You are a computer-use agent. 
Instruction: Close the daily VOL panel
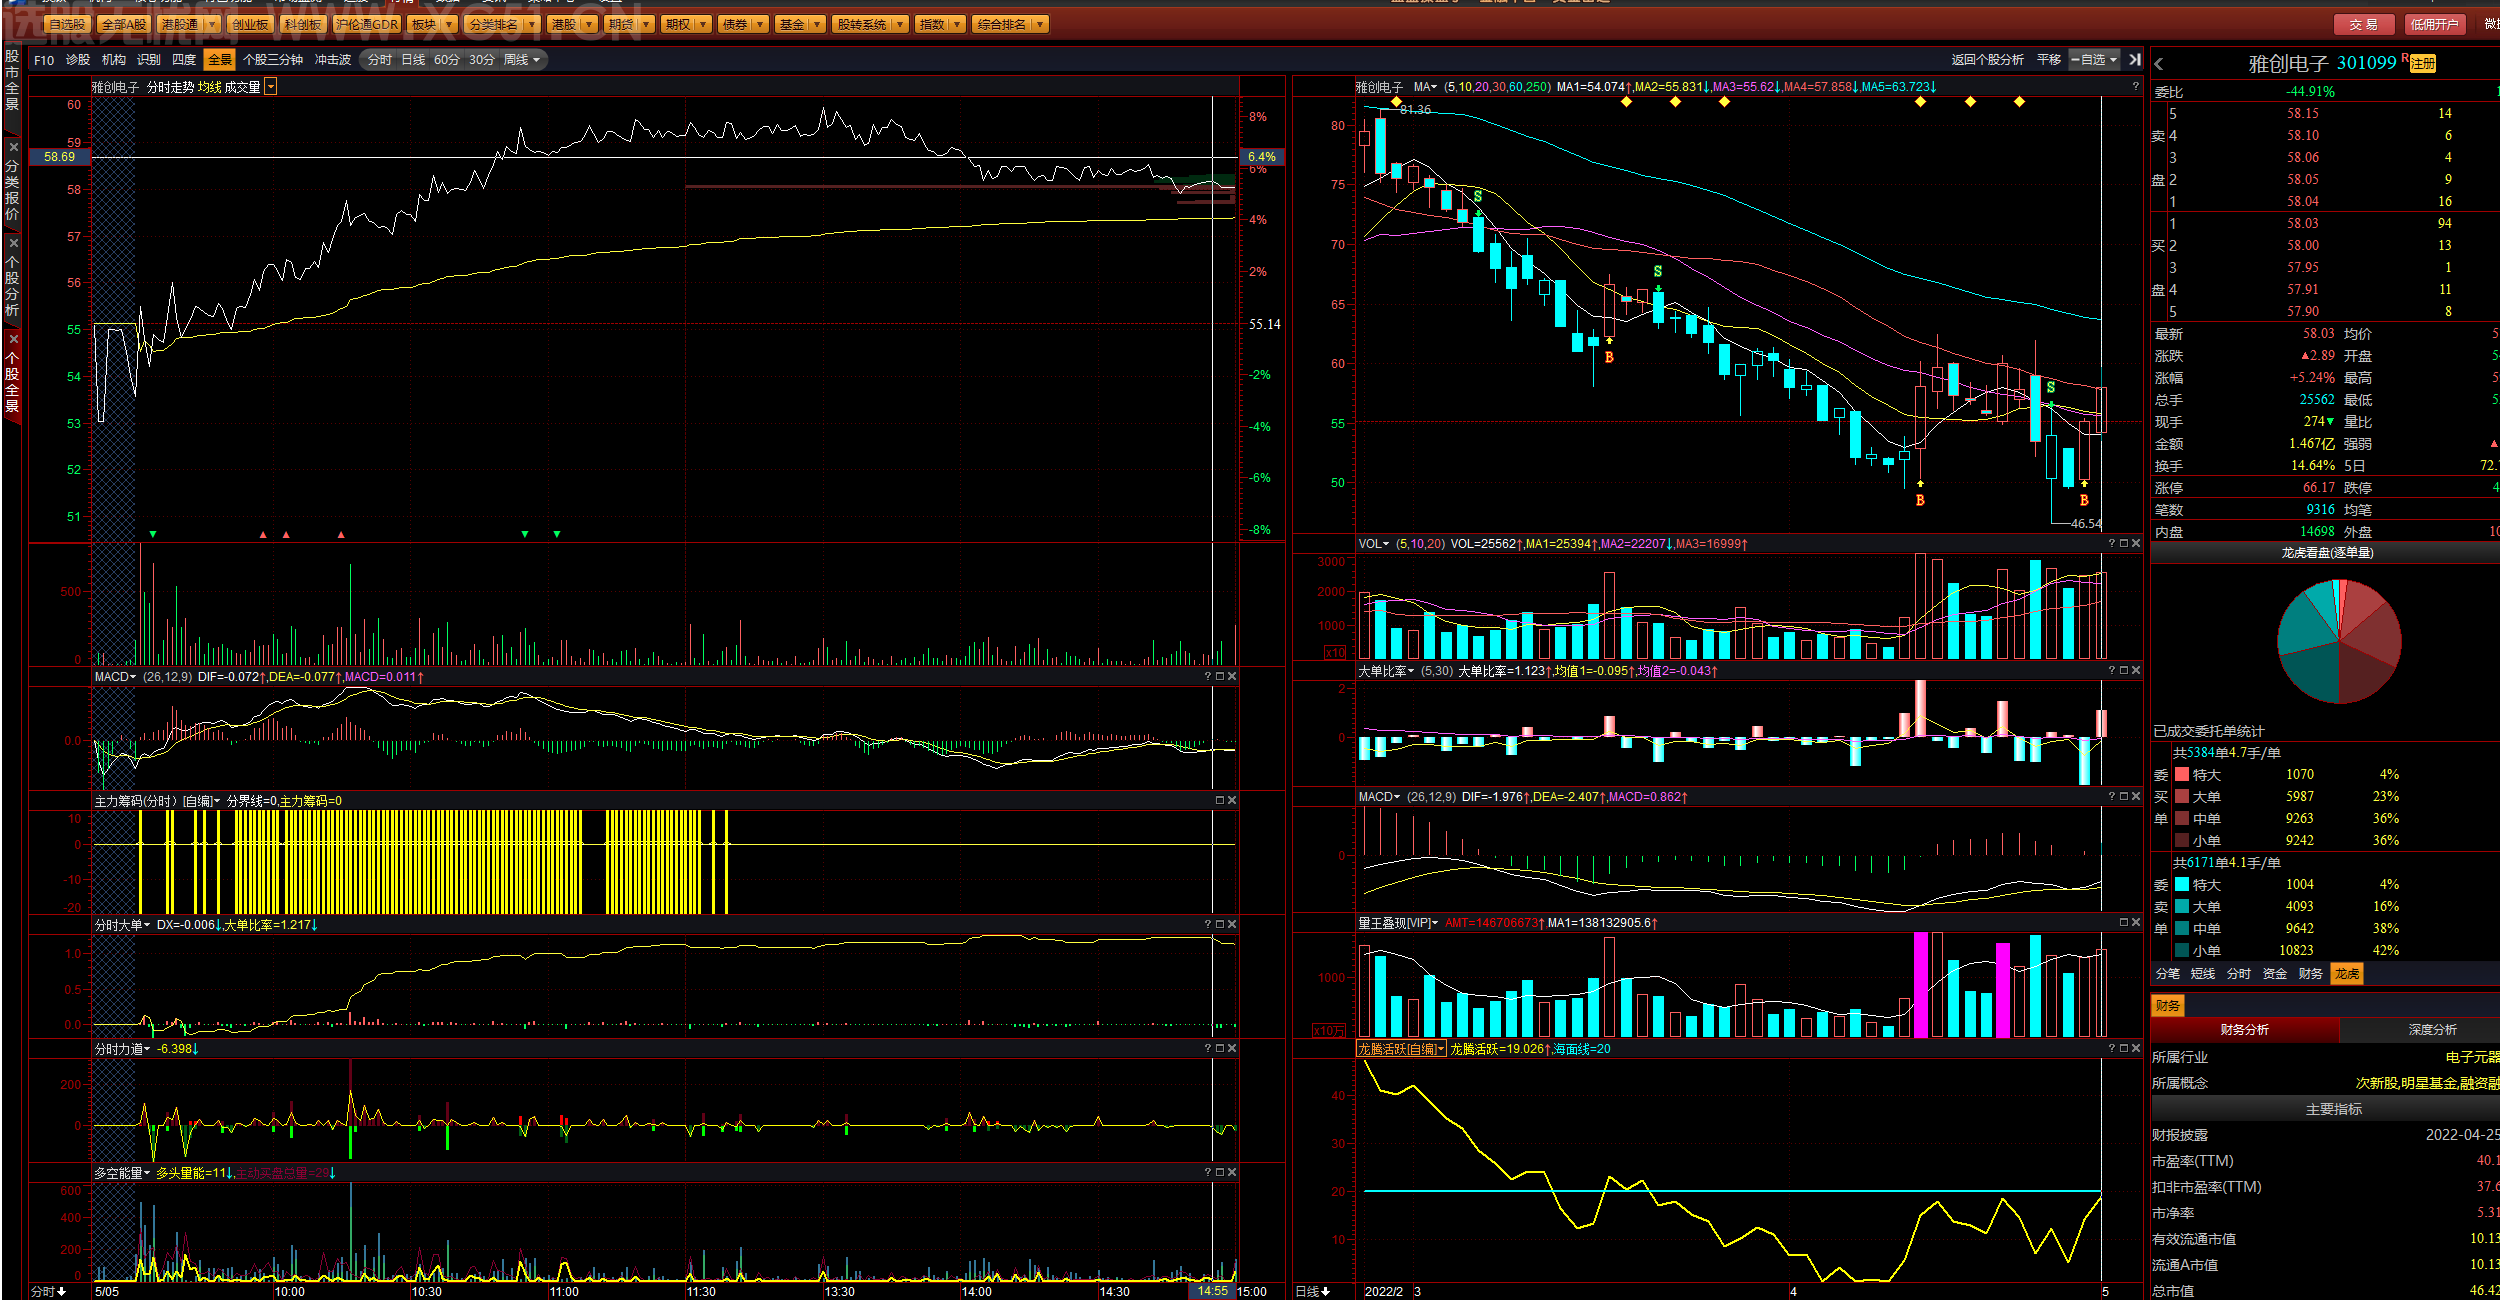coord(2136,544)
